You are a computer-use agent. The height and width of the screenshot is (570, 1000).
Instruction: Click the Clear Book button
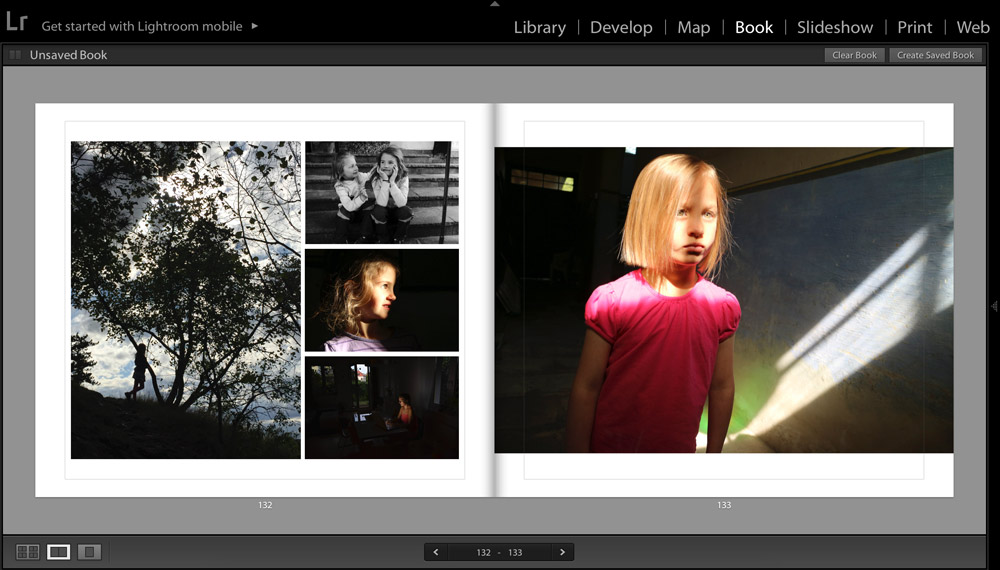click(854, 55)
